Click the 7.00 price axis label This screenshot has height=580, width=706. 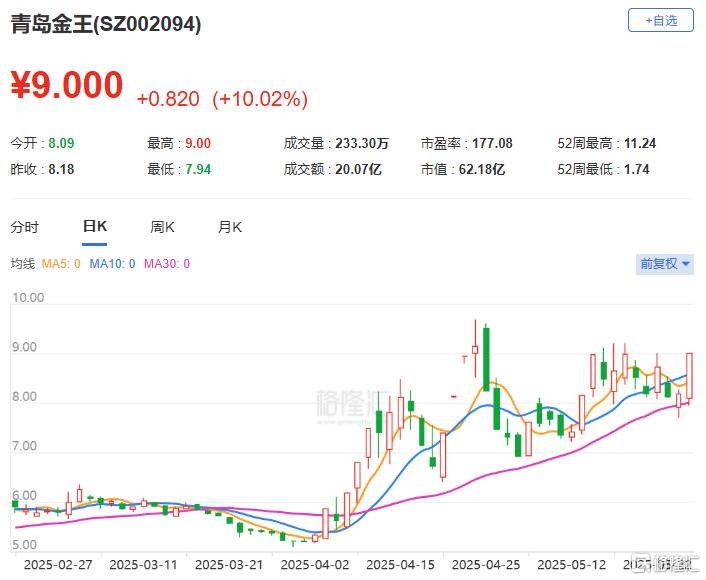[24, 446]
